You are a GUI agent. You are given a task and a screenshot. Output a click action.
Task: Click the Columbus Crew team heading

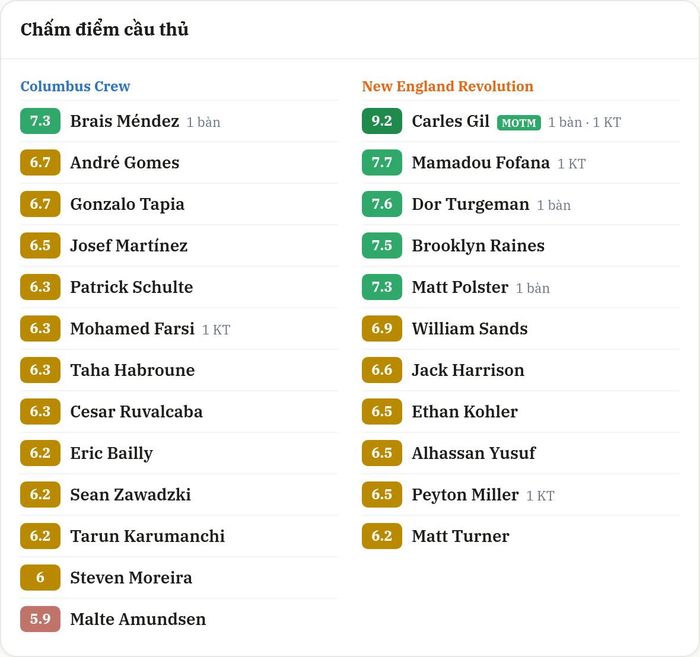(x=75, y=86)
